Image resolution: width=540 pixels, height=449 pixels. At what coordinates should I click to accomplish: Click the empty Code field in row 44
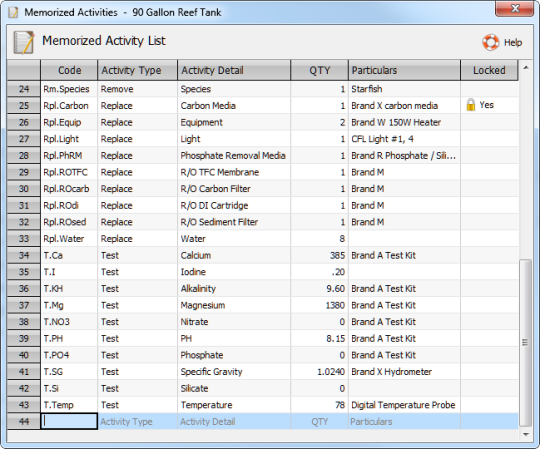[69, 421]
